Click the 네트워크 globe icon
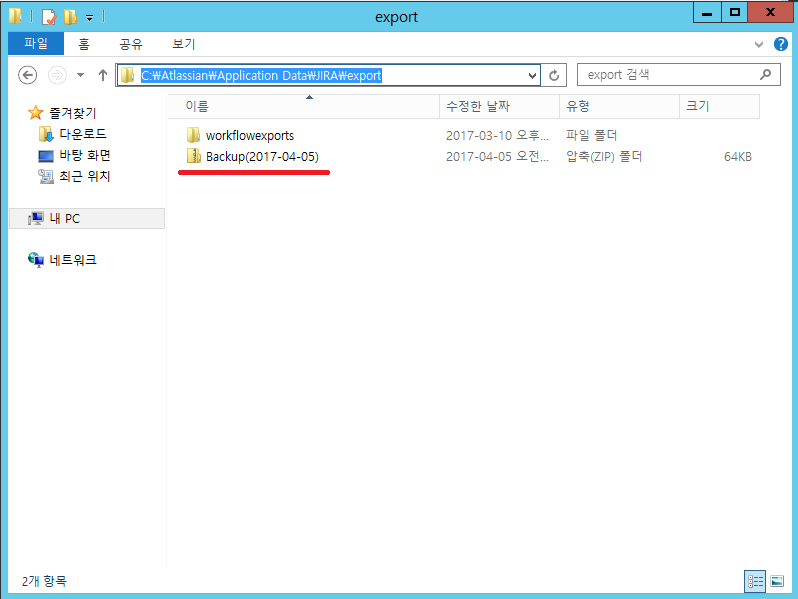This screenshot has width=798, height=599. [36, 260]
